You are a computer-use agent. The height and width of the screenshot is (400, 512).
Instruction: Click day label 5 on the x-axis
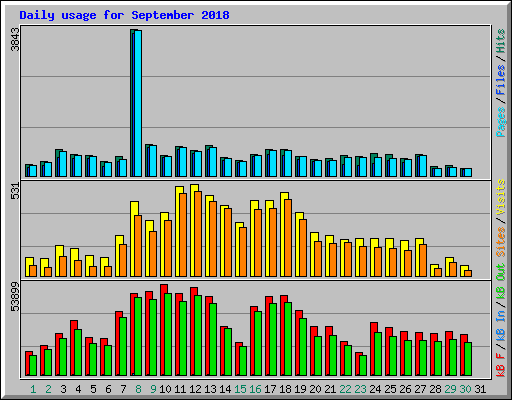pyautogui.click(x=93, y=389)
